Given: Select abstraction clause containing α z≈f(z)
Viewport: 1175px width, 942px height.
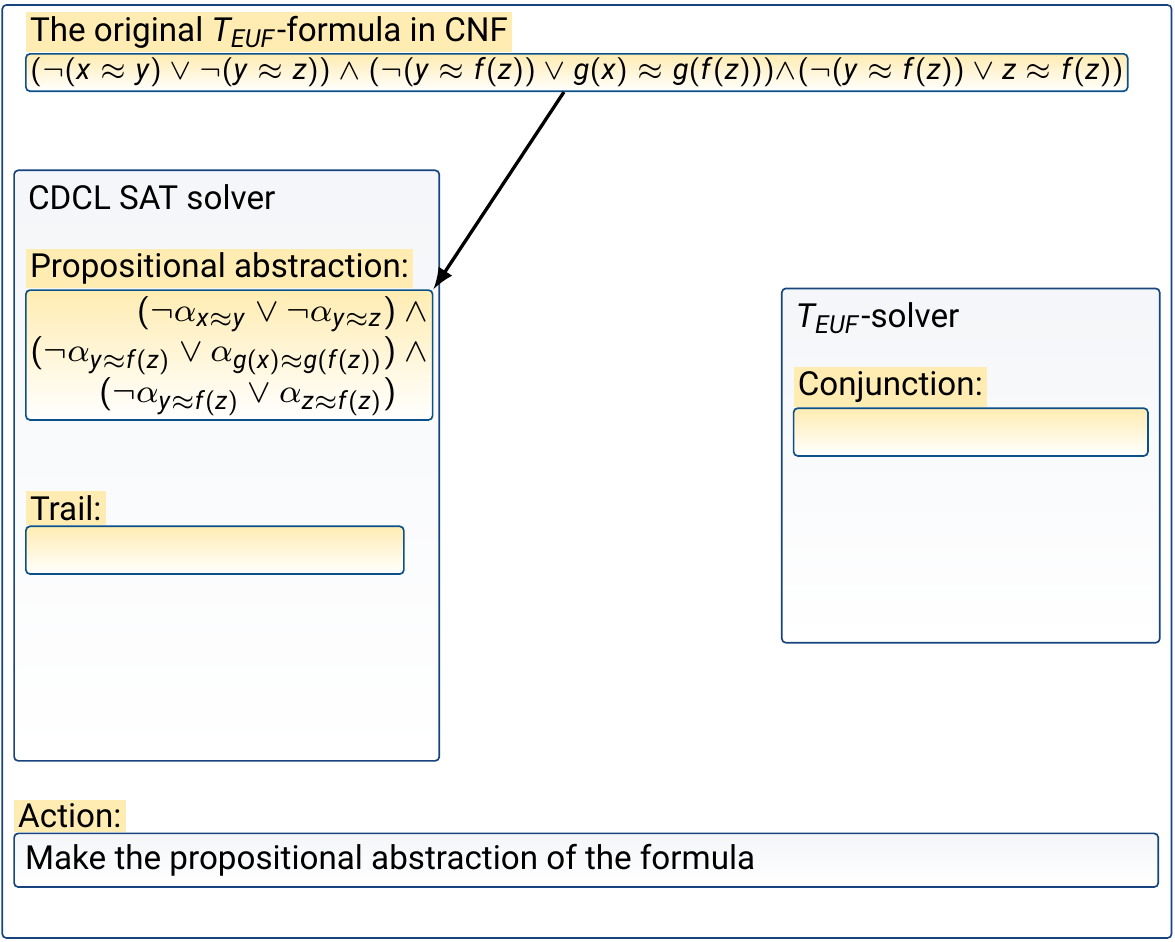Looking at the screenshot, I should tap(248, 396).
